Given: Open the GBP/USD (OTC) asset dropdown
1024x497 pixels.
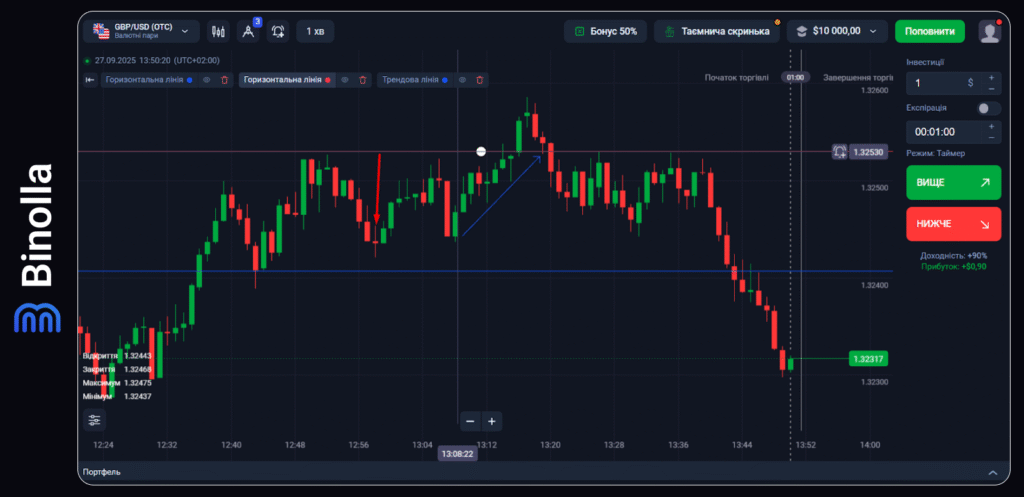Looking at the screenshot, I should click(140, 32).
